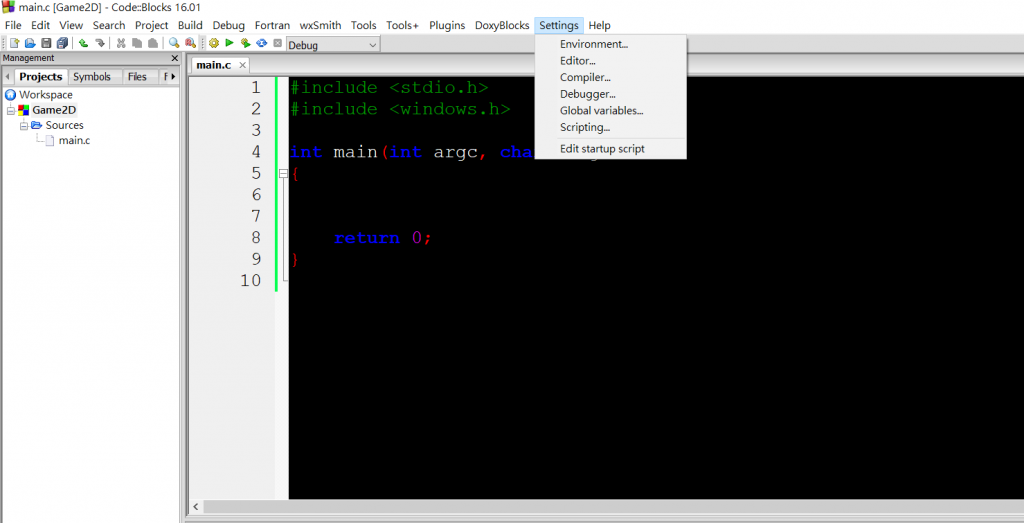
Task: Open the File menu
Action: (13, 25)
